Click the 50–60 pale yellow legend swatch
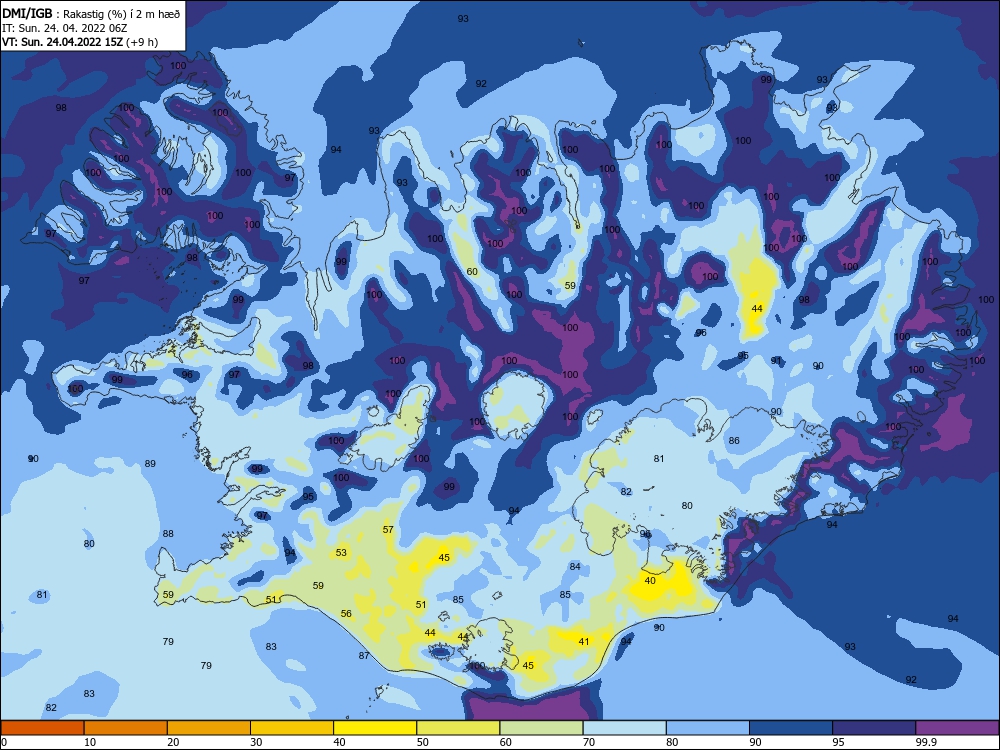1000x750 pixels. coord(458,728)
